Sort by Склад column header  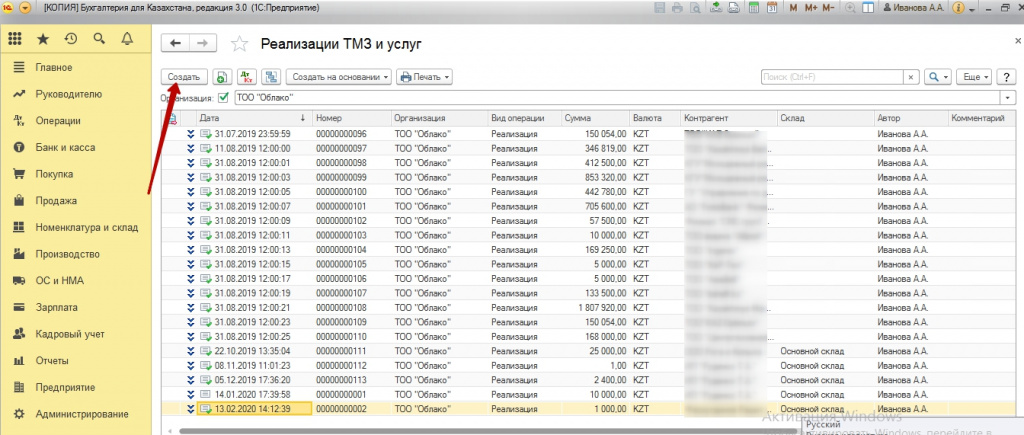(x=825, y=118)
